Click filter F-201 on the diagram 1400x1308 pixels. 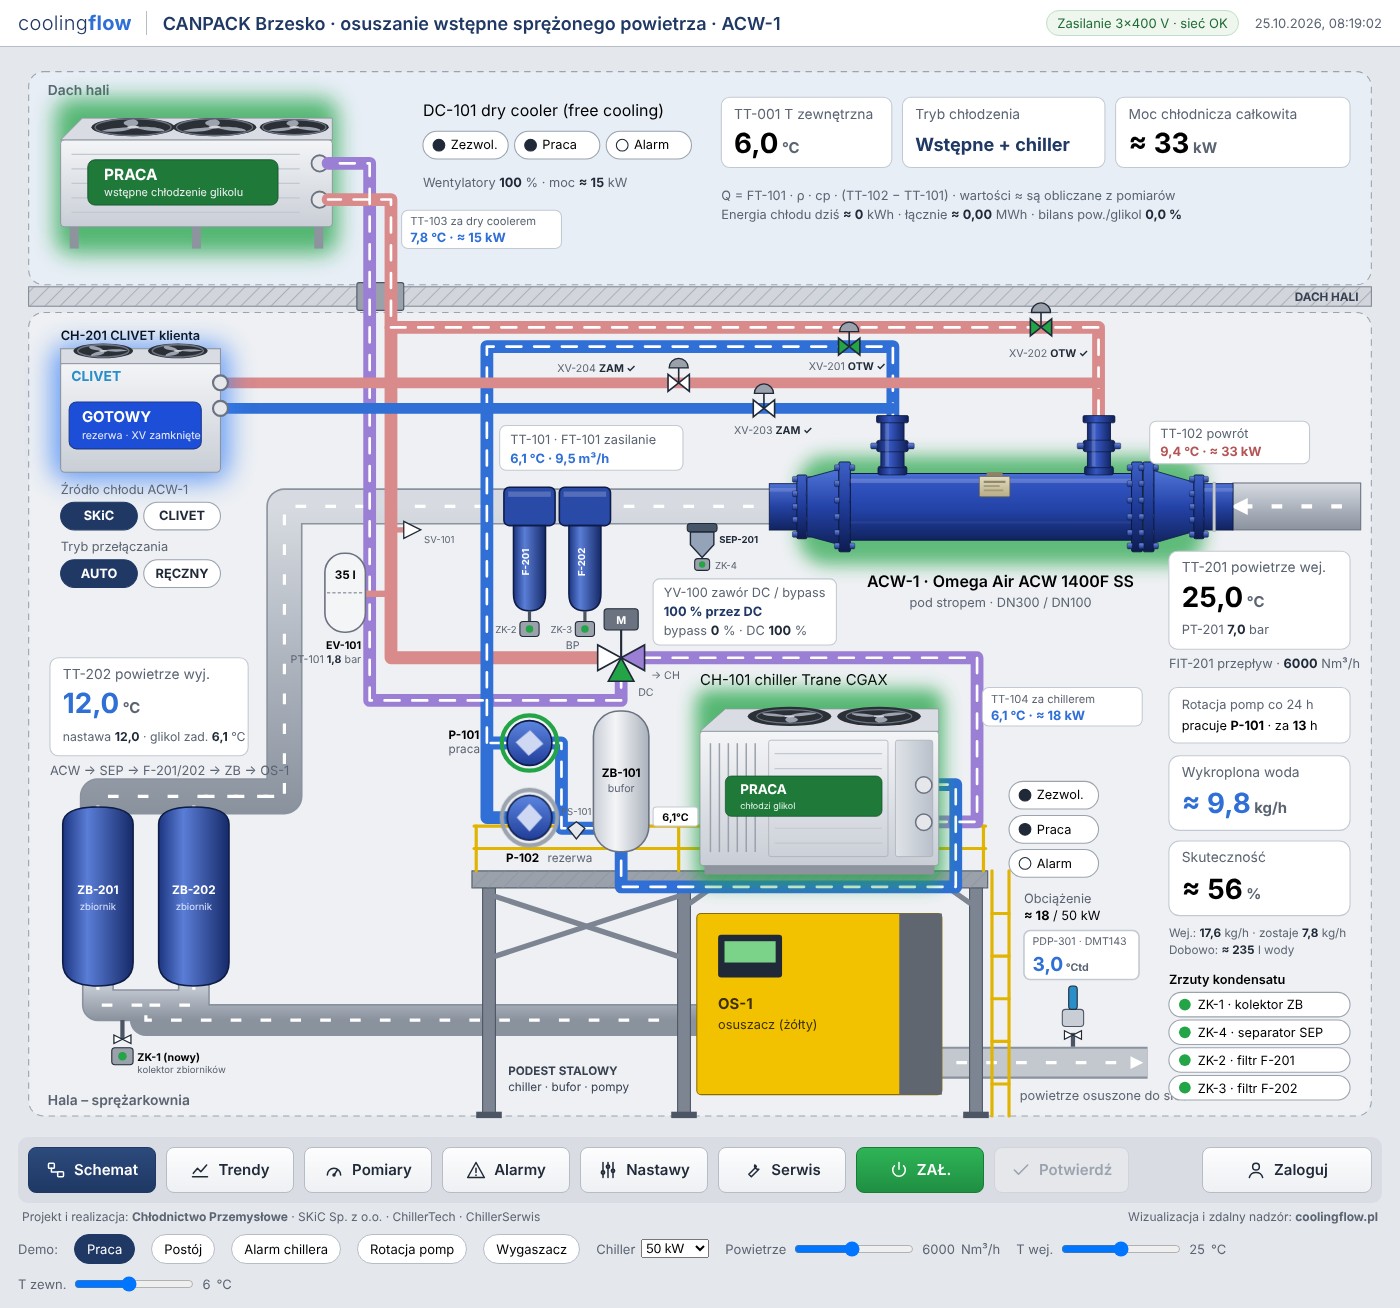[528, 550]
